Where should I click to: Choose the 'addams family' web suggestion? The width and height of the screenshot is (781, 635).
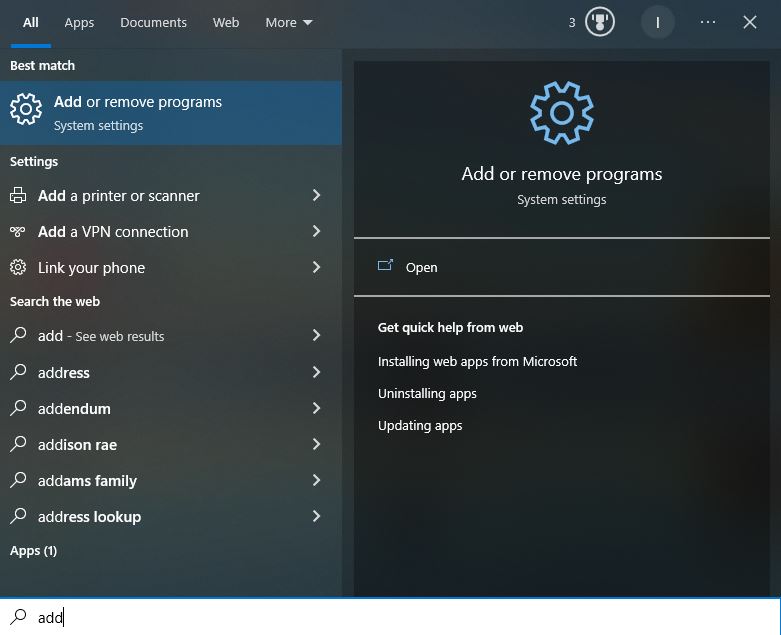pos(171,480)
